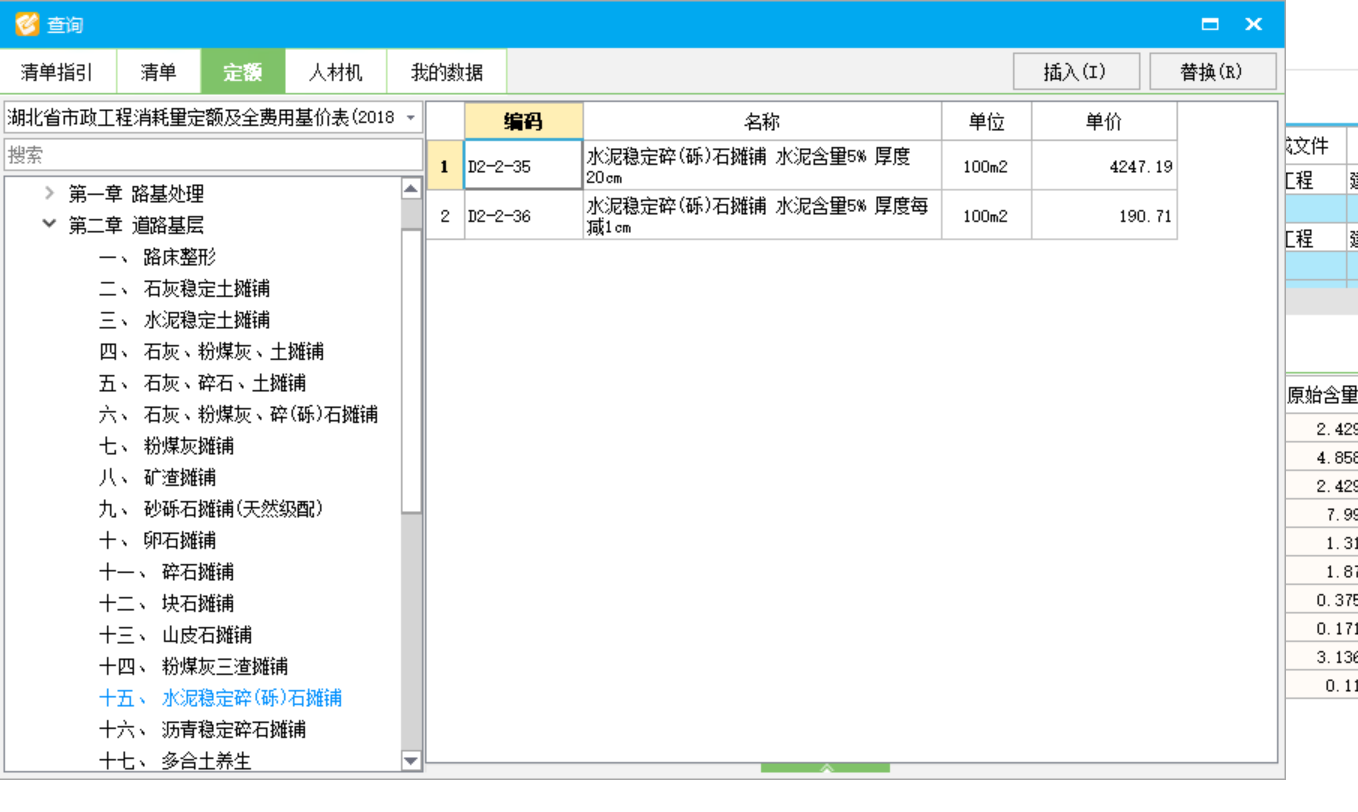Select code cell D2-2-36
The image size is (1358, 812).
click(523, 216)
